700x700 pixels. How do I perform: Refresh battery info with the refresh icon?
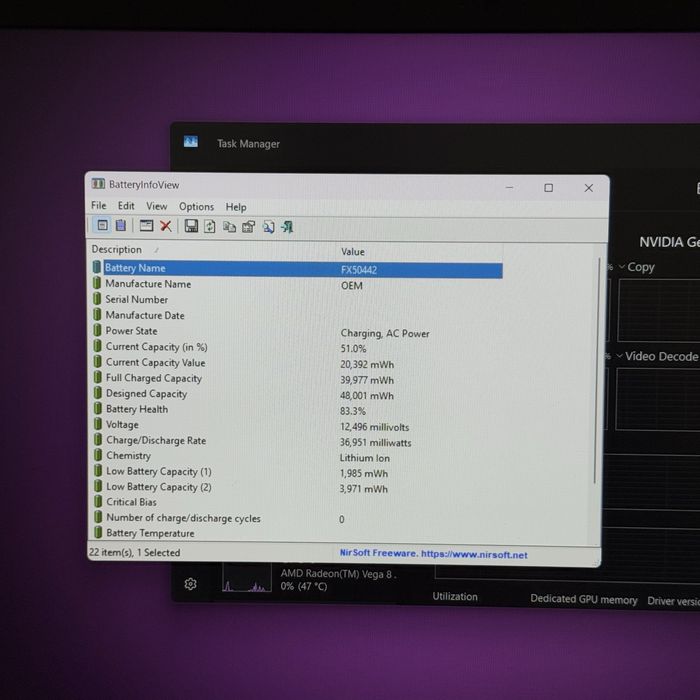coord(210,226)
